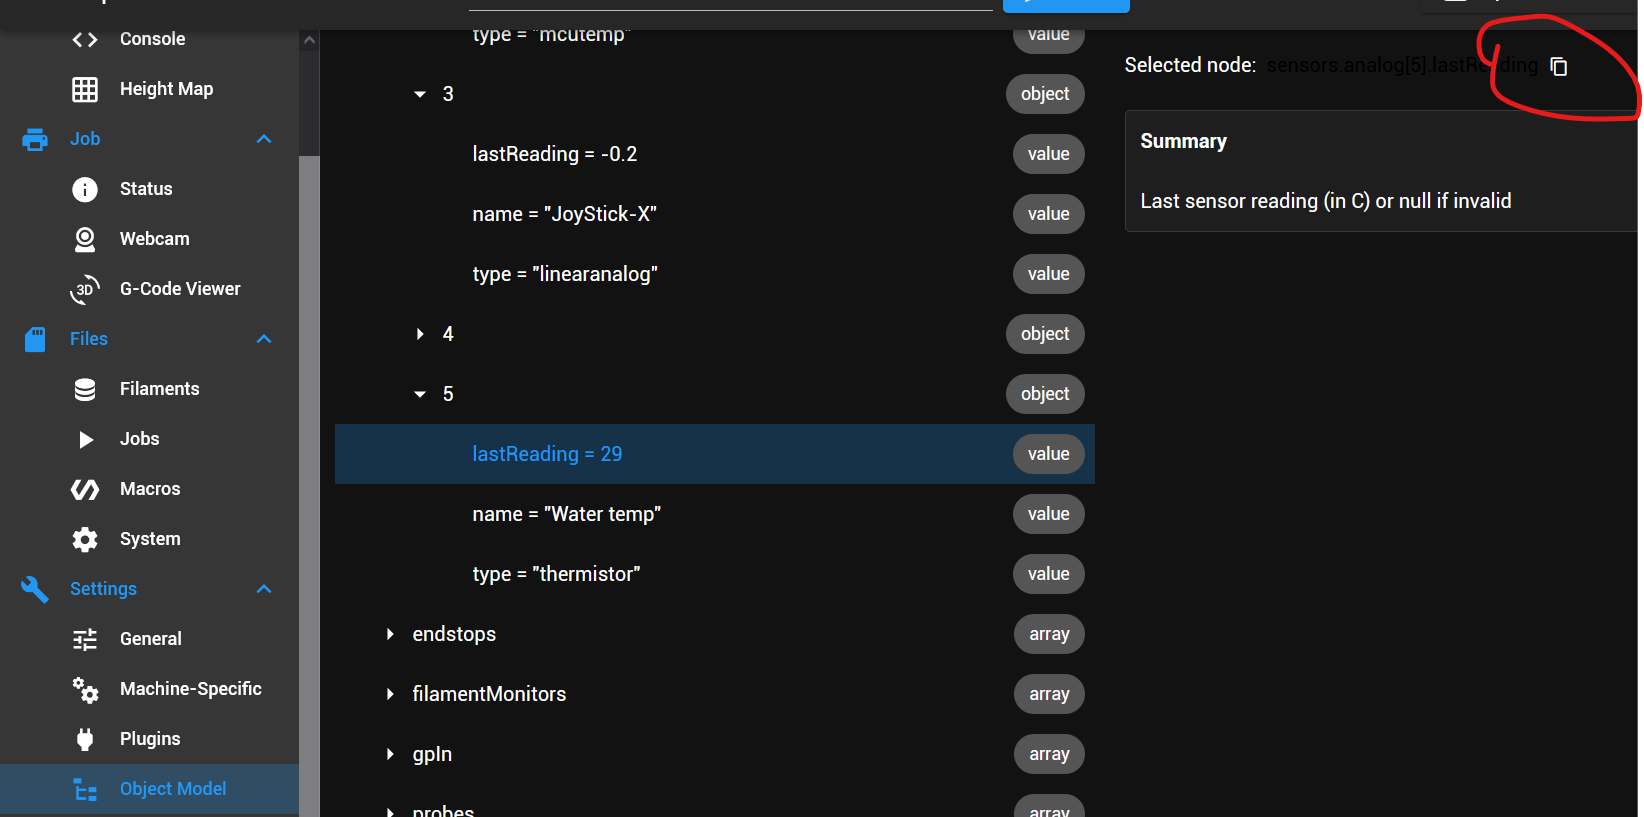Open the System files page
The height and width of the screenshot is (817, 1644).
149,539
